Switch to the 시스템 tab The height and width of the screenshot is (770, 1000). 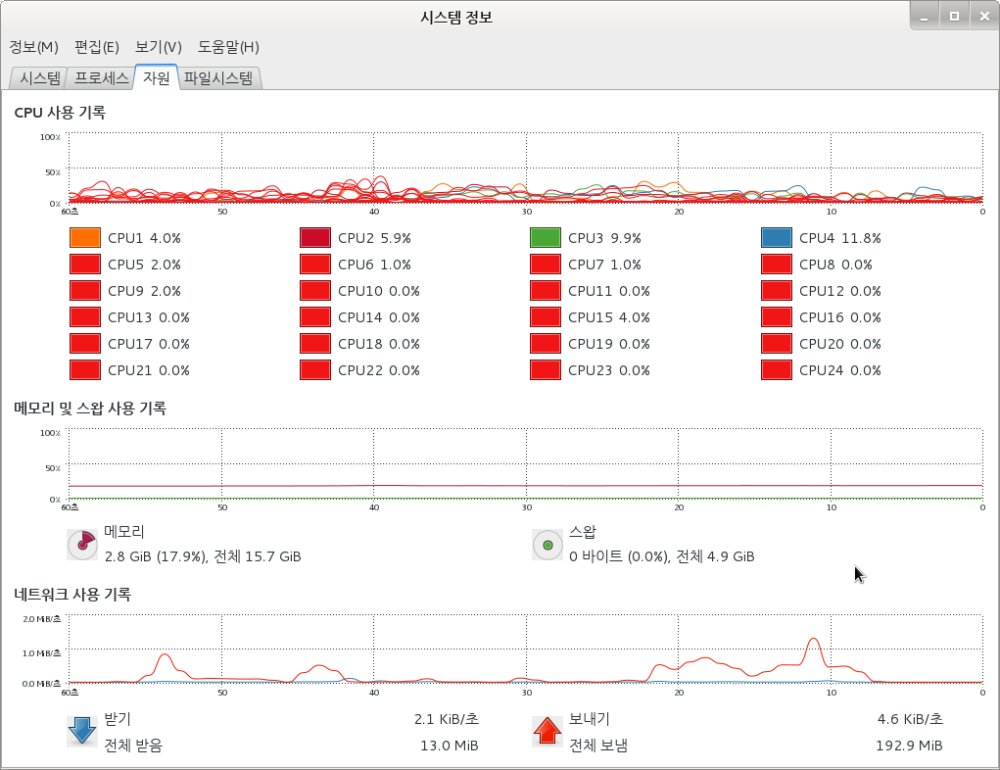click(40, 78)
